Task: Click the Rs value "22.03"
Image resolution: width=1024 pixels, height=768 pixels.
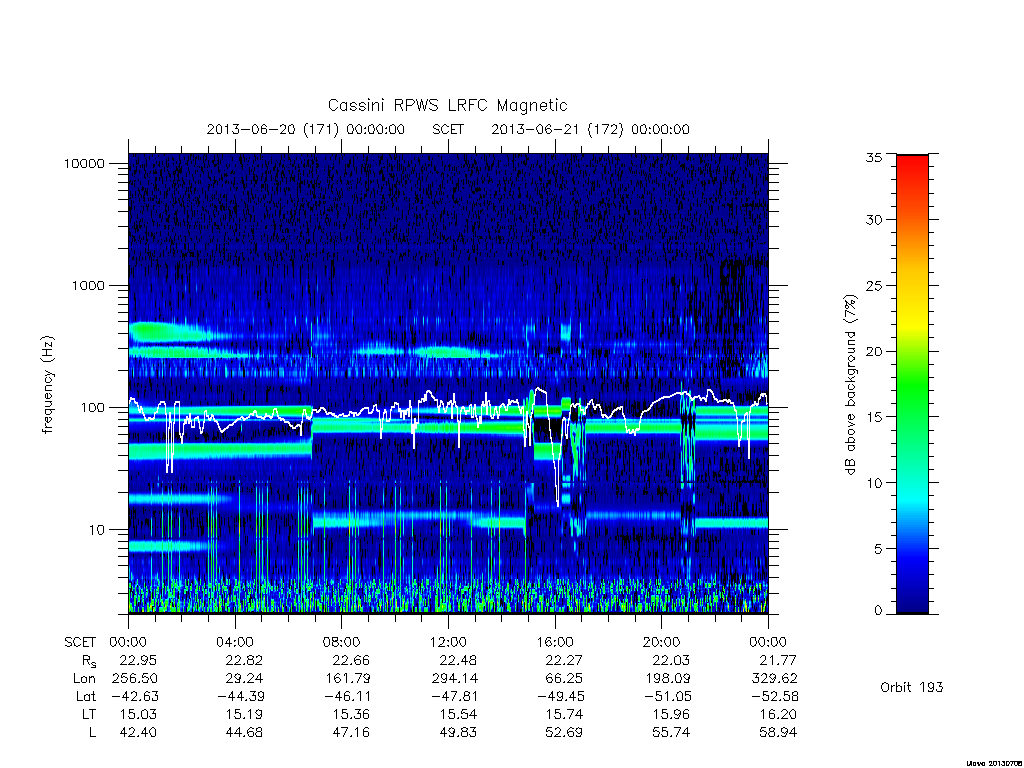Action: coord(671,660)
